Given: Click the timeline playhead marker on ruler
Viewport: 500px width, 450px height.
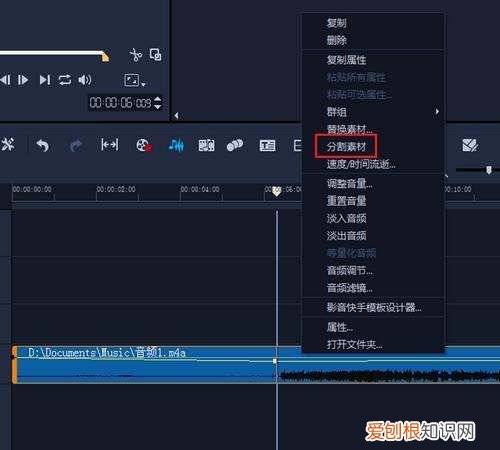Looking at the screenshot, I should click(276, 191).
